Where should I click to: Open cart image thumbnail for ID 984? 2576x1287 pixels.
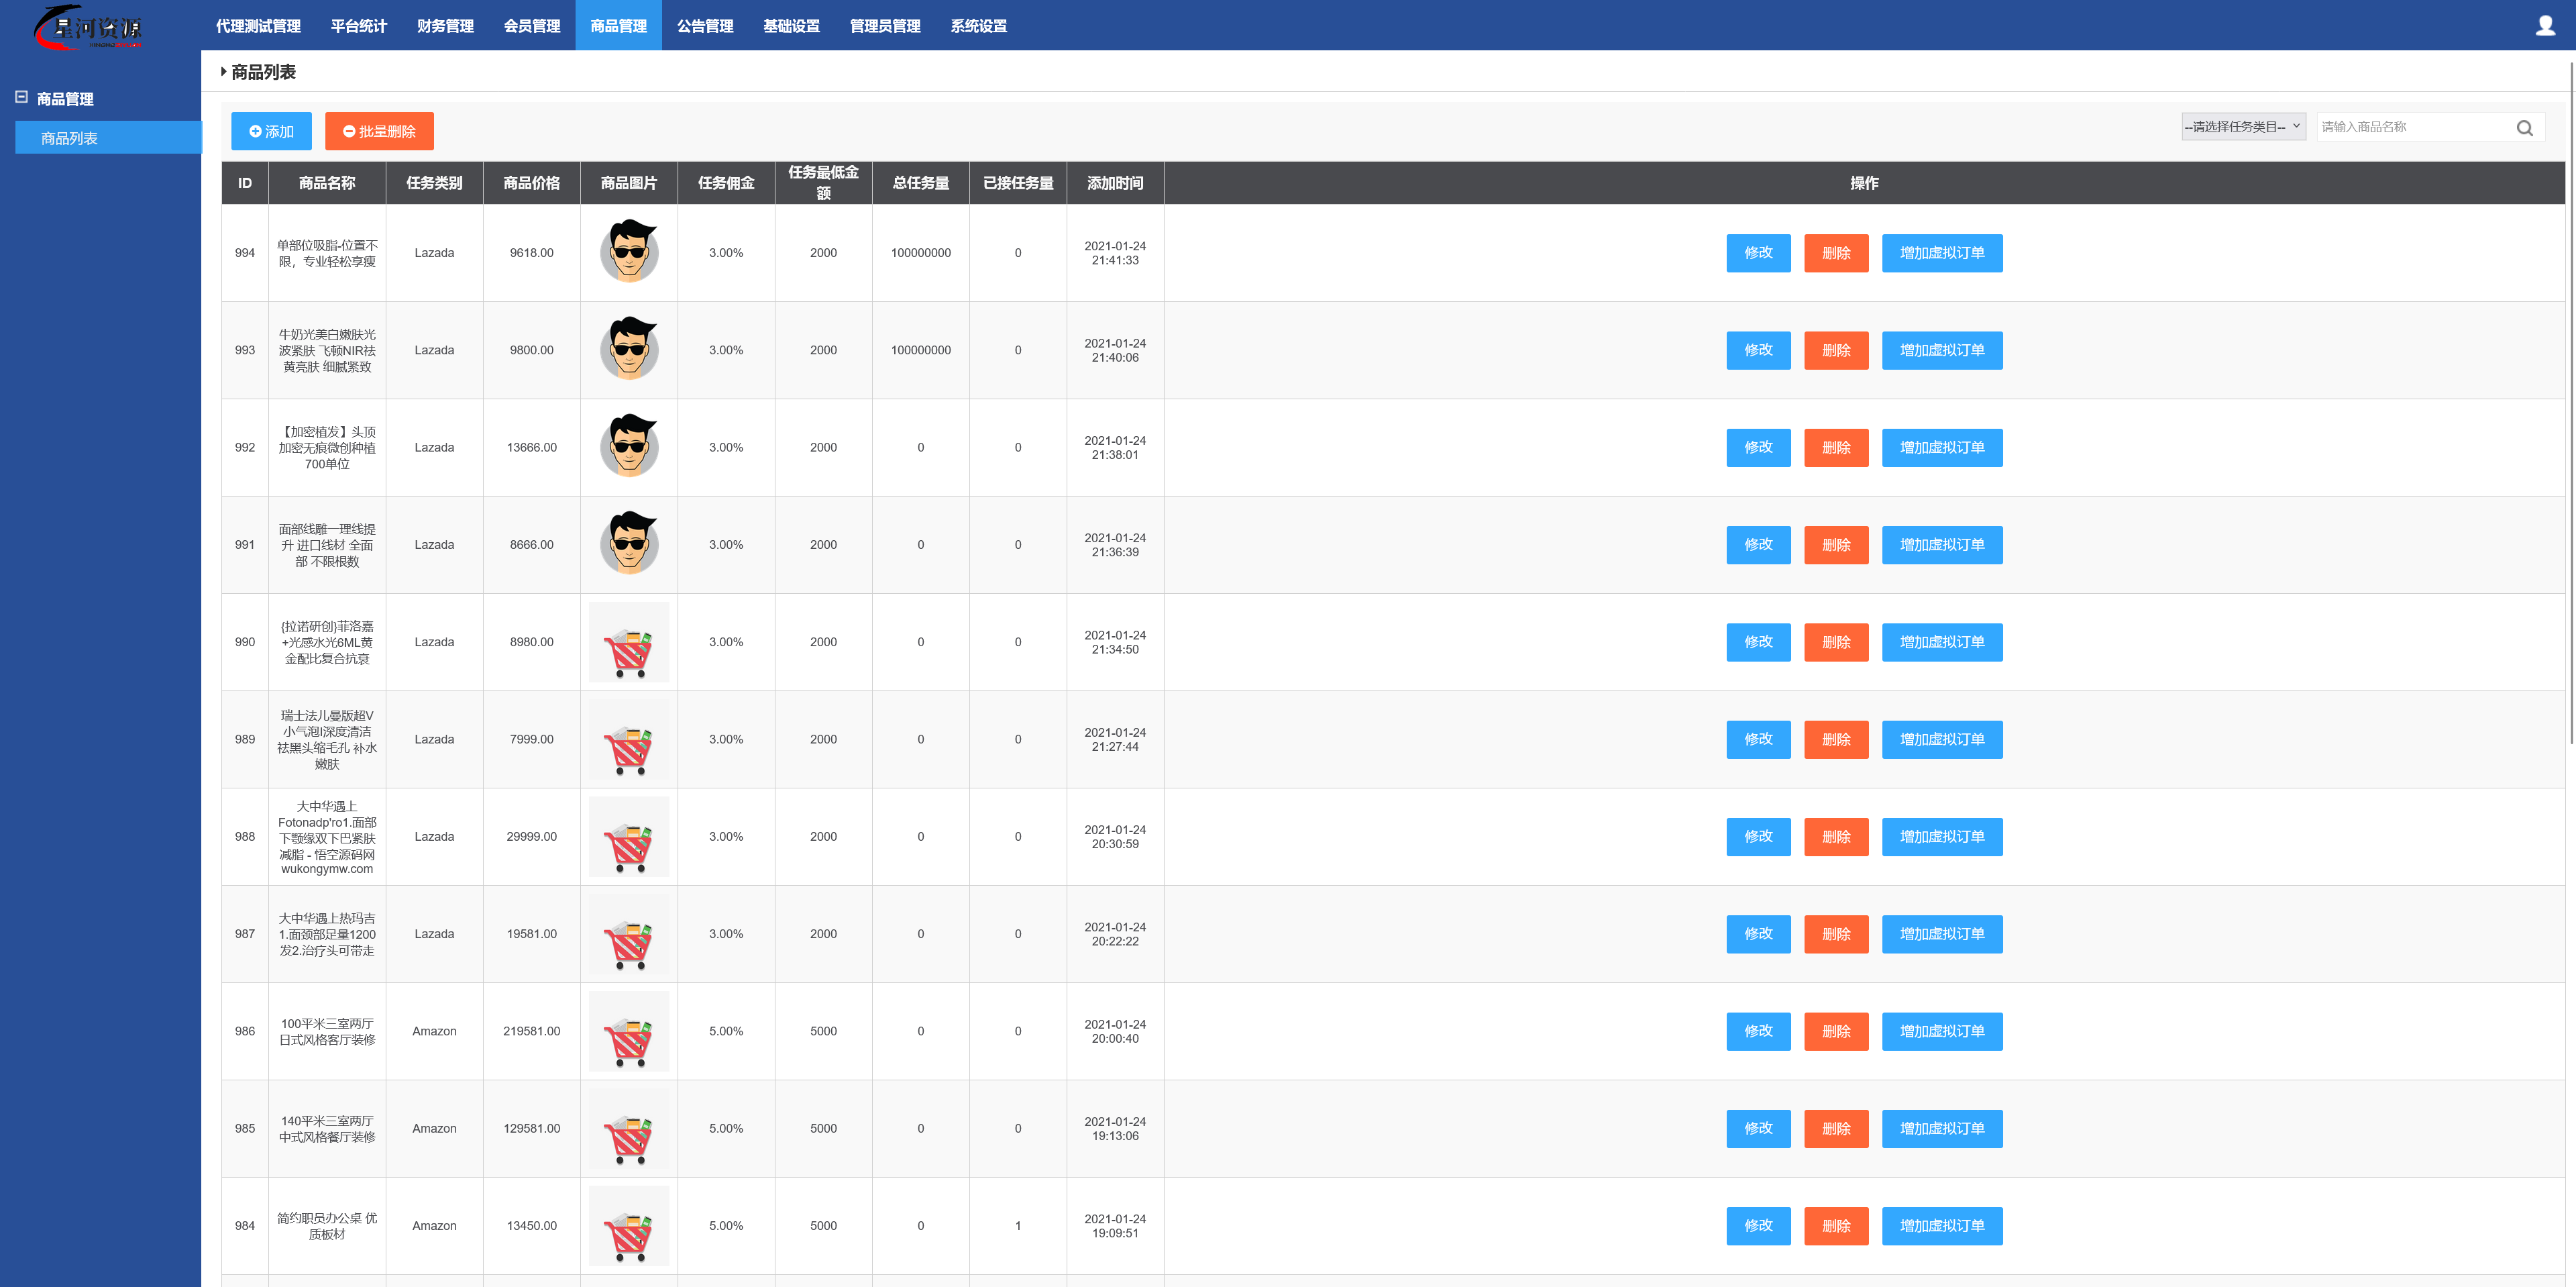pos(629,1226)
